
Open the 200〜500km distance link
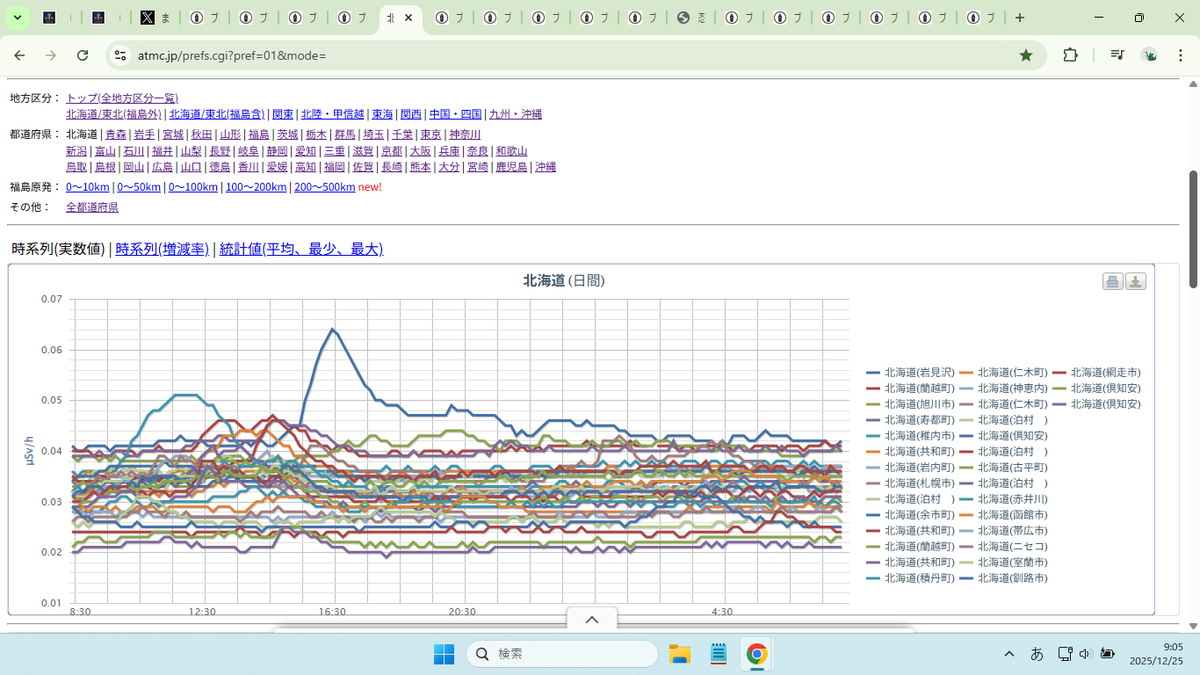(324, 187)
